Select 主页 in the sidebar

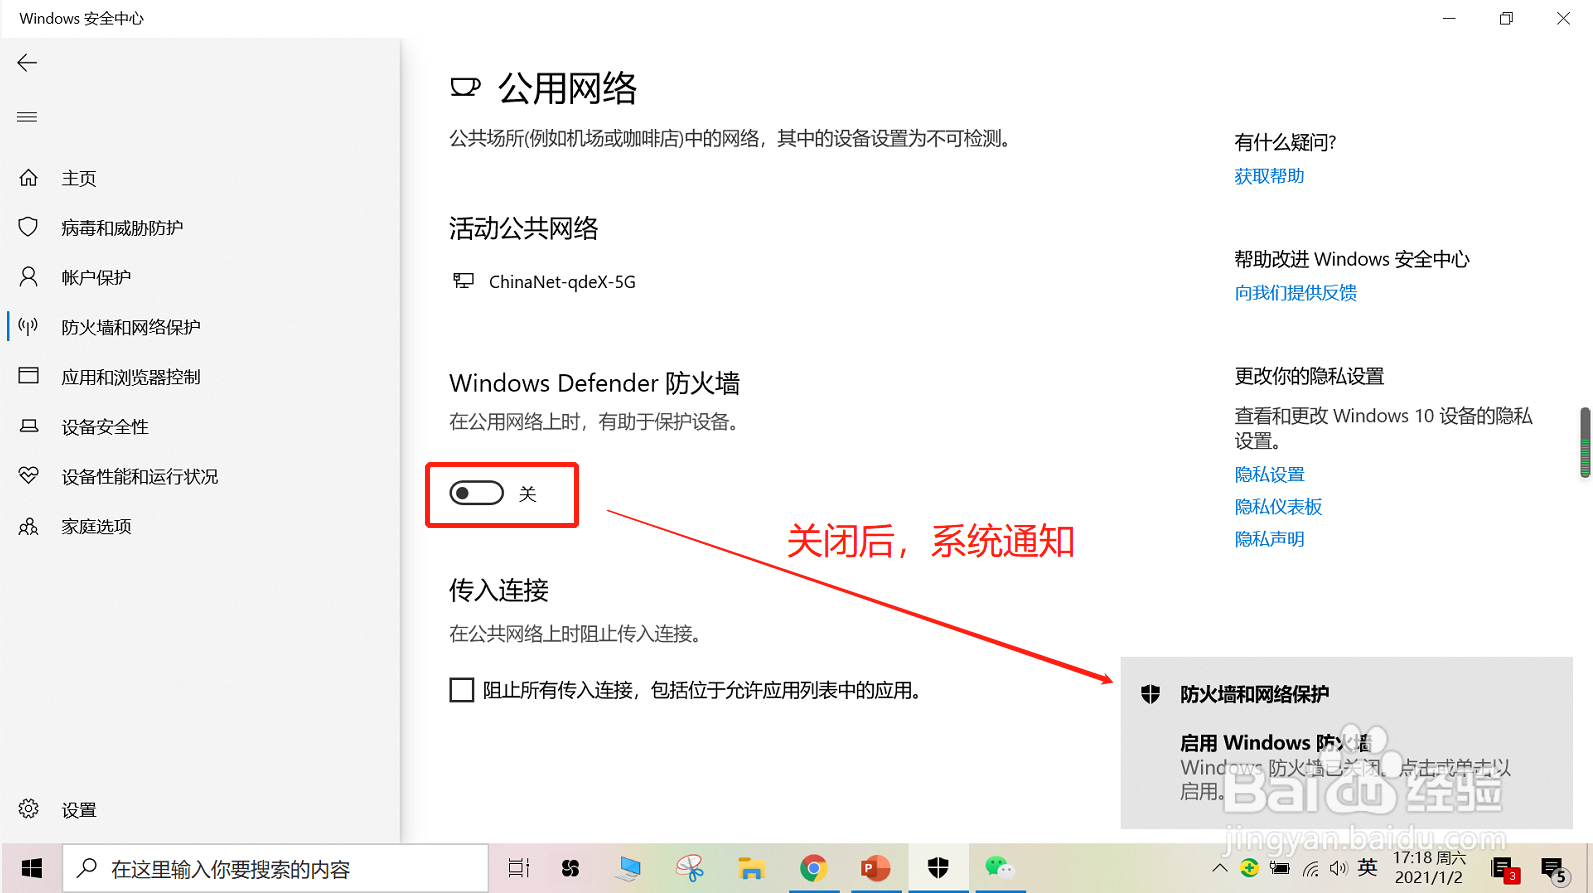(79, 178)
